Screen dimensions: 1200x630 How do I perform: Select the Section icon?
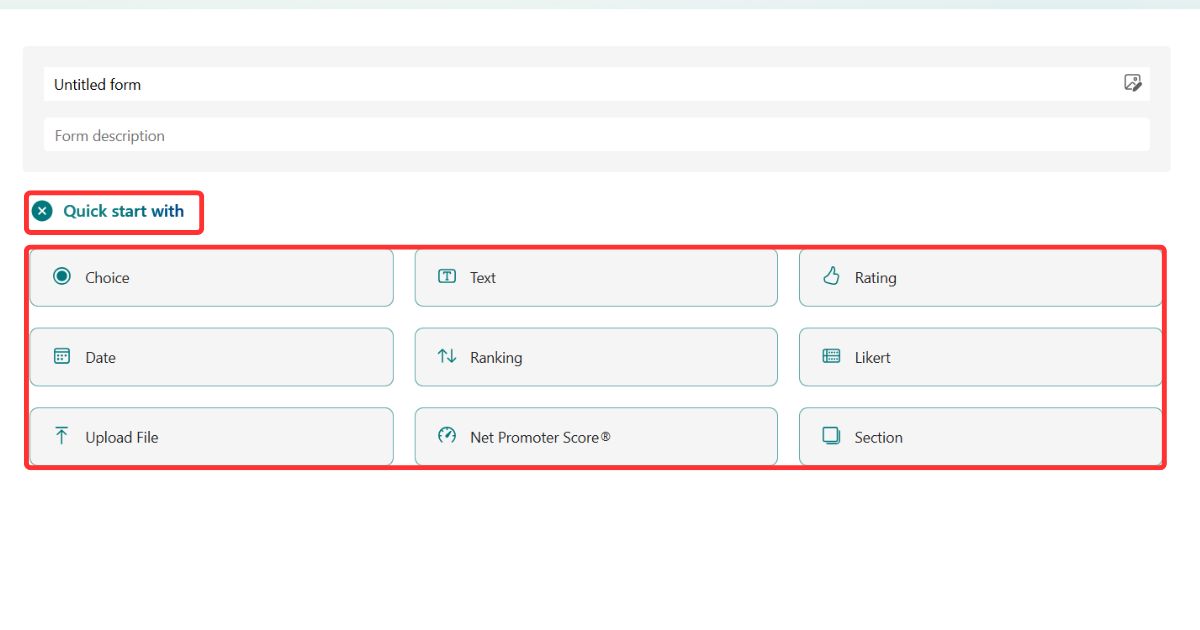click(831, 437)
